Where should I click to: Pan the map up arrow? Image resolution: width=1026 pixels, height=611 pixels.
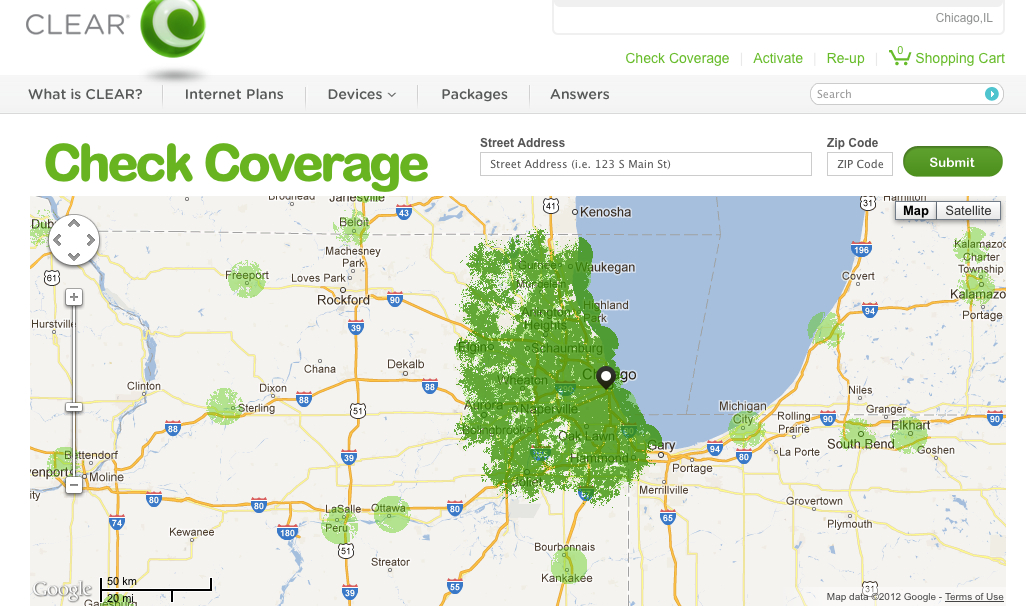[x=74, y=224]
